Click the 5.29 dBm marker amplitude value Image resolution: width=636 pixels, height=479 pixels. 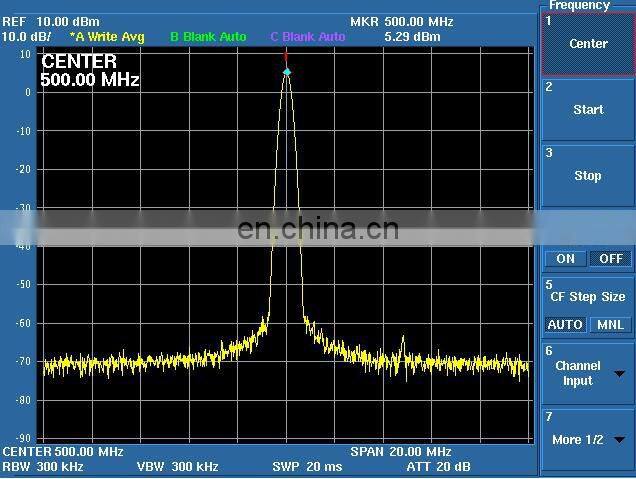coord(412,37)
